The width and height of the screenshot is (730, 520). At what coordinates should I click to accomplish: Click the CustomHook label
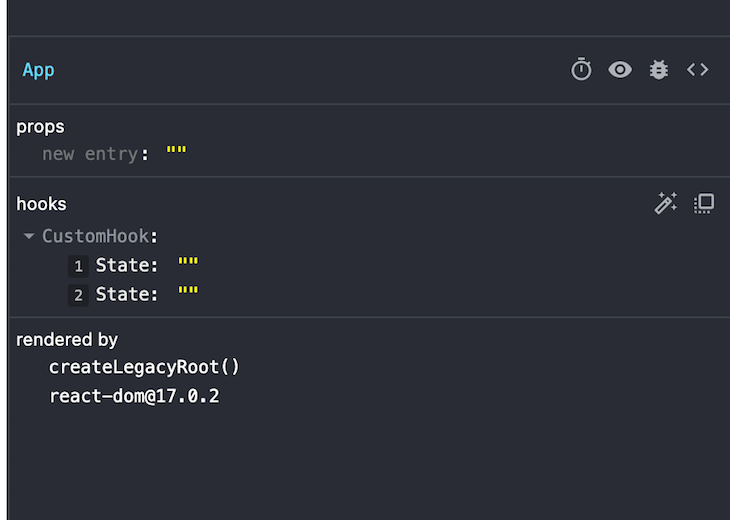pyautogui.click(x=95, y=236)
